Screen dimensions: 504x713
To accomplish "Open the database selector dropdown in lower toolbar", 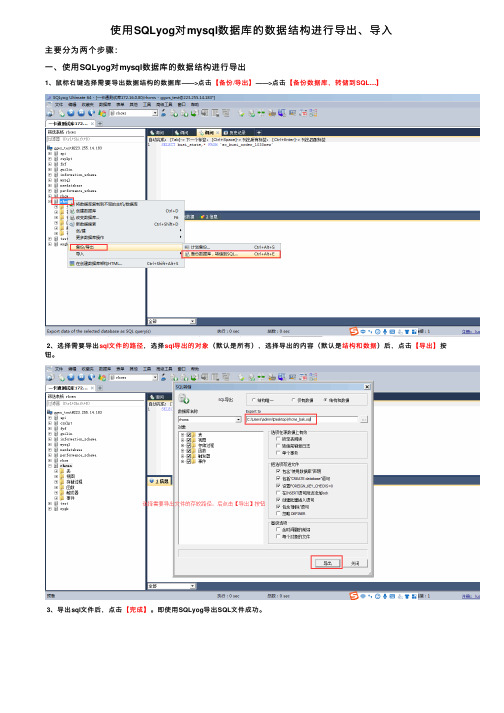I will coord(155,377).
